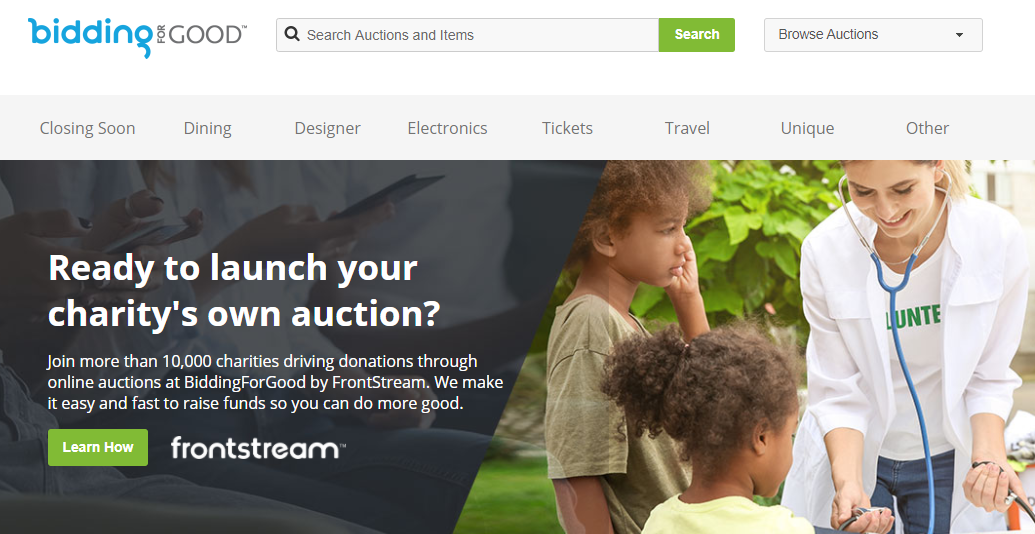Click the Browse Auctions dropdown arrow
Viewport: 1035px width, 534px height.
pos(959,35)
